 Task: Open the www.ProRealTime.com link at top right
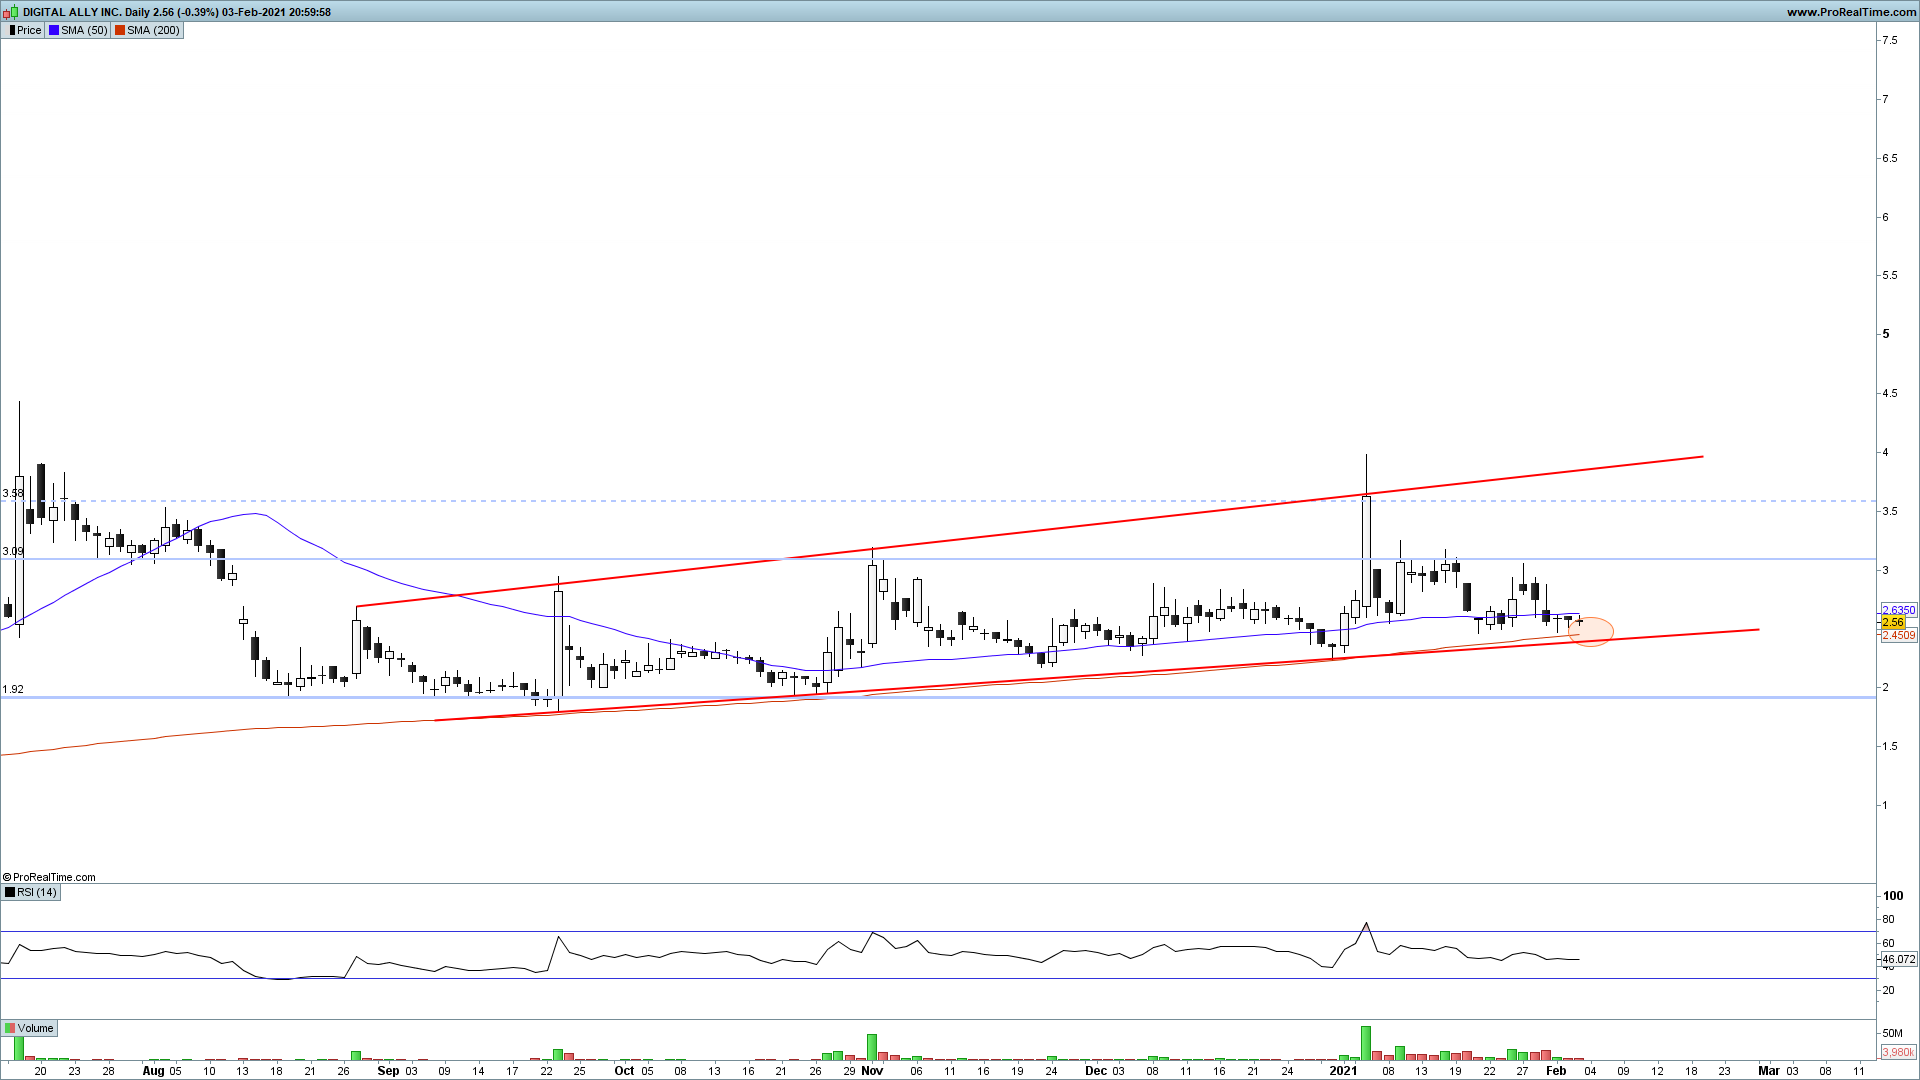click(1850, 12)
